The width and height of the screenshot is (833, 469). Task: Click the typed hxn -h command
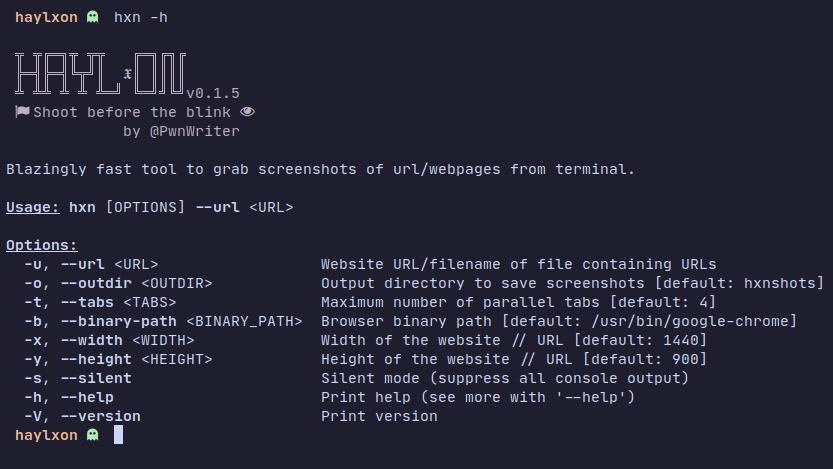[141, 17]
